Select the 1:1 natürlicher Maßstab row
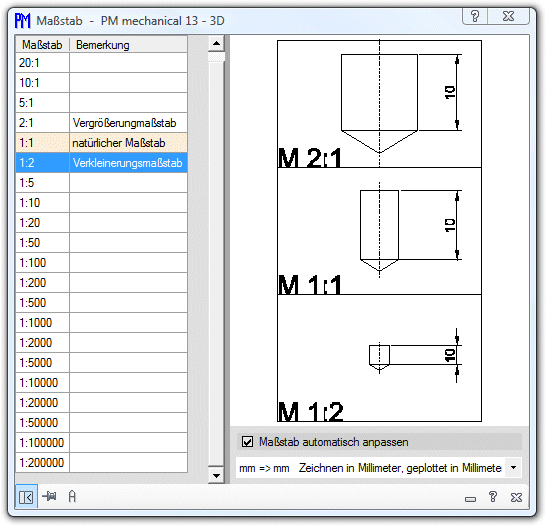 [101, 143]
